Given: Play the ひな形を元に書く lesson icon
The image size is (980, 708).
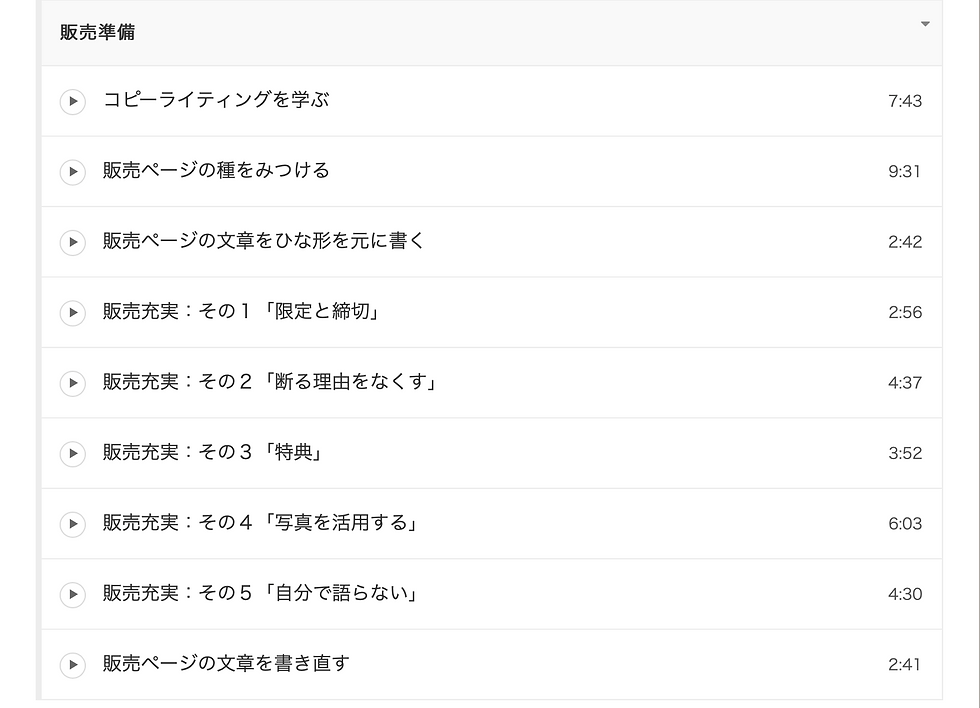Looking at the screenshot, I should 72,242.
